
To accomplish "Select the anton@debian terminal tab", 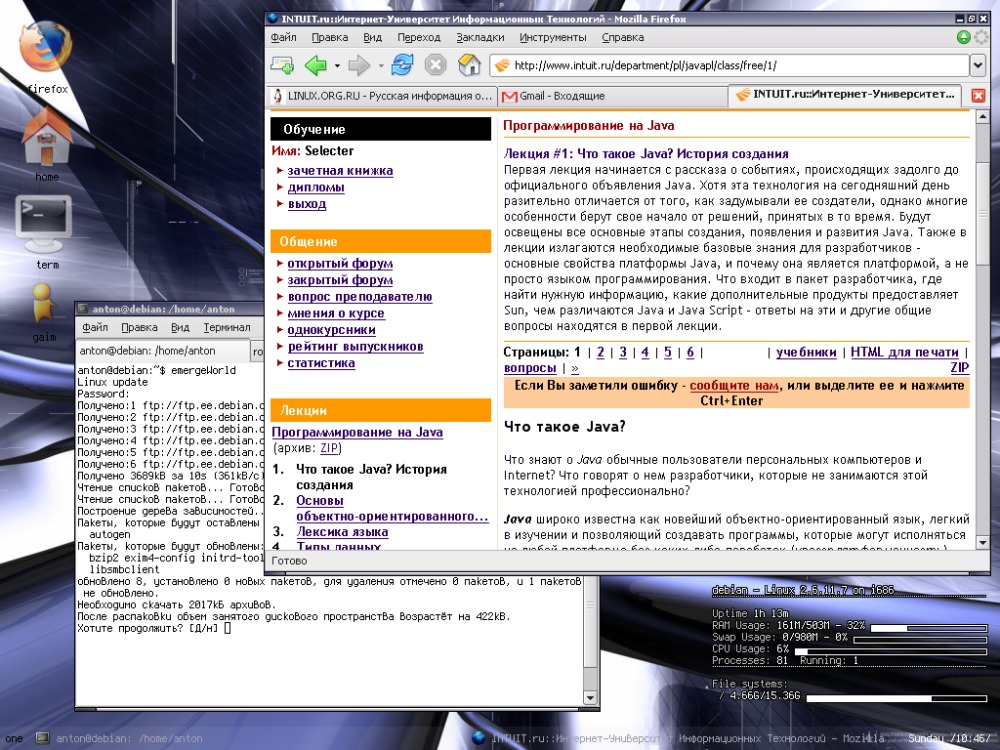I will (x=162, y=350).
